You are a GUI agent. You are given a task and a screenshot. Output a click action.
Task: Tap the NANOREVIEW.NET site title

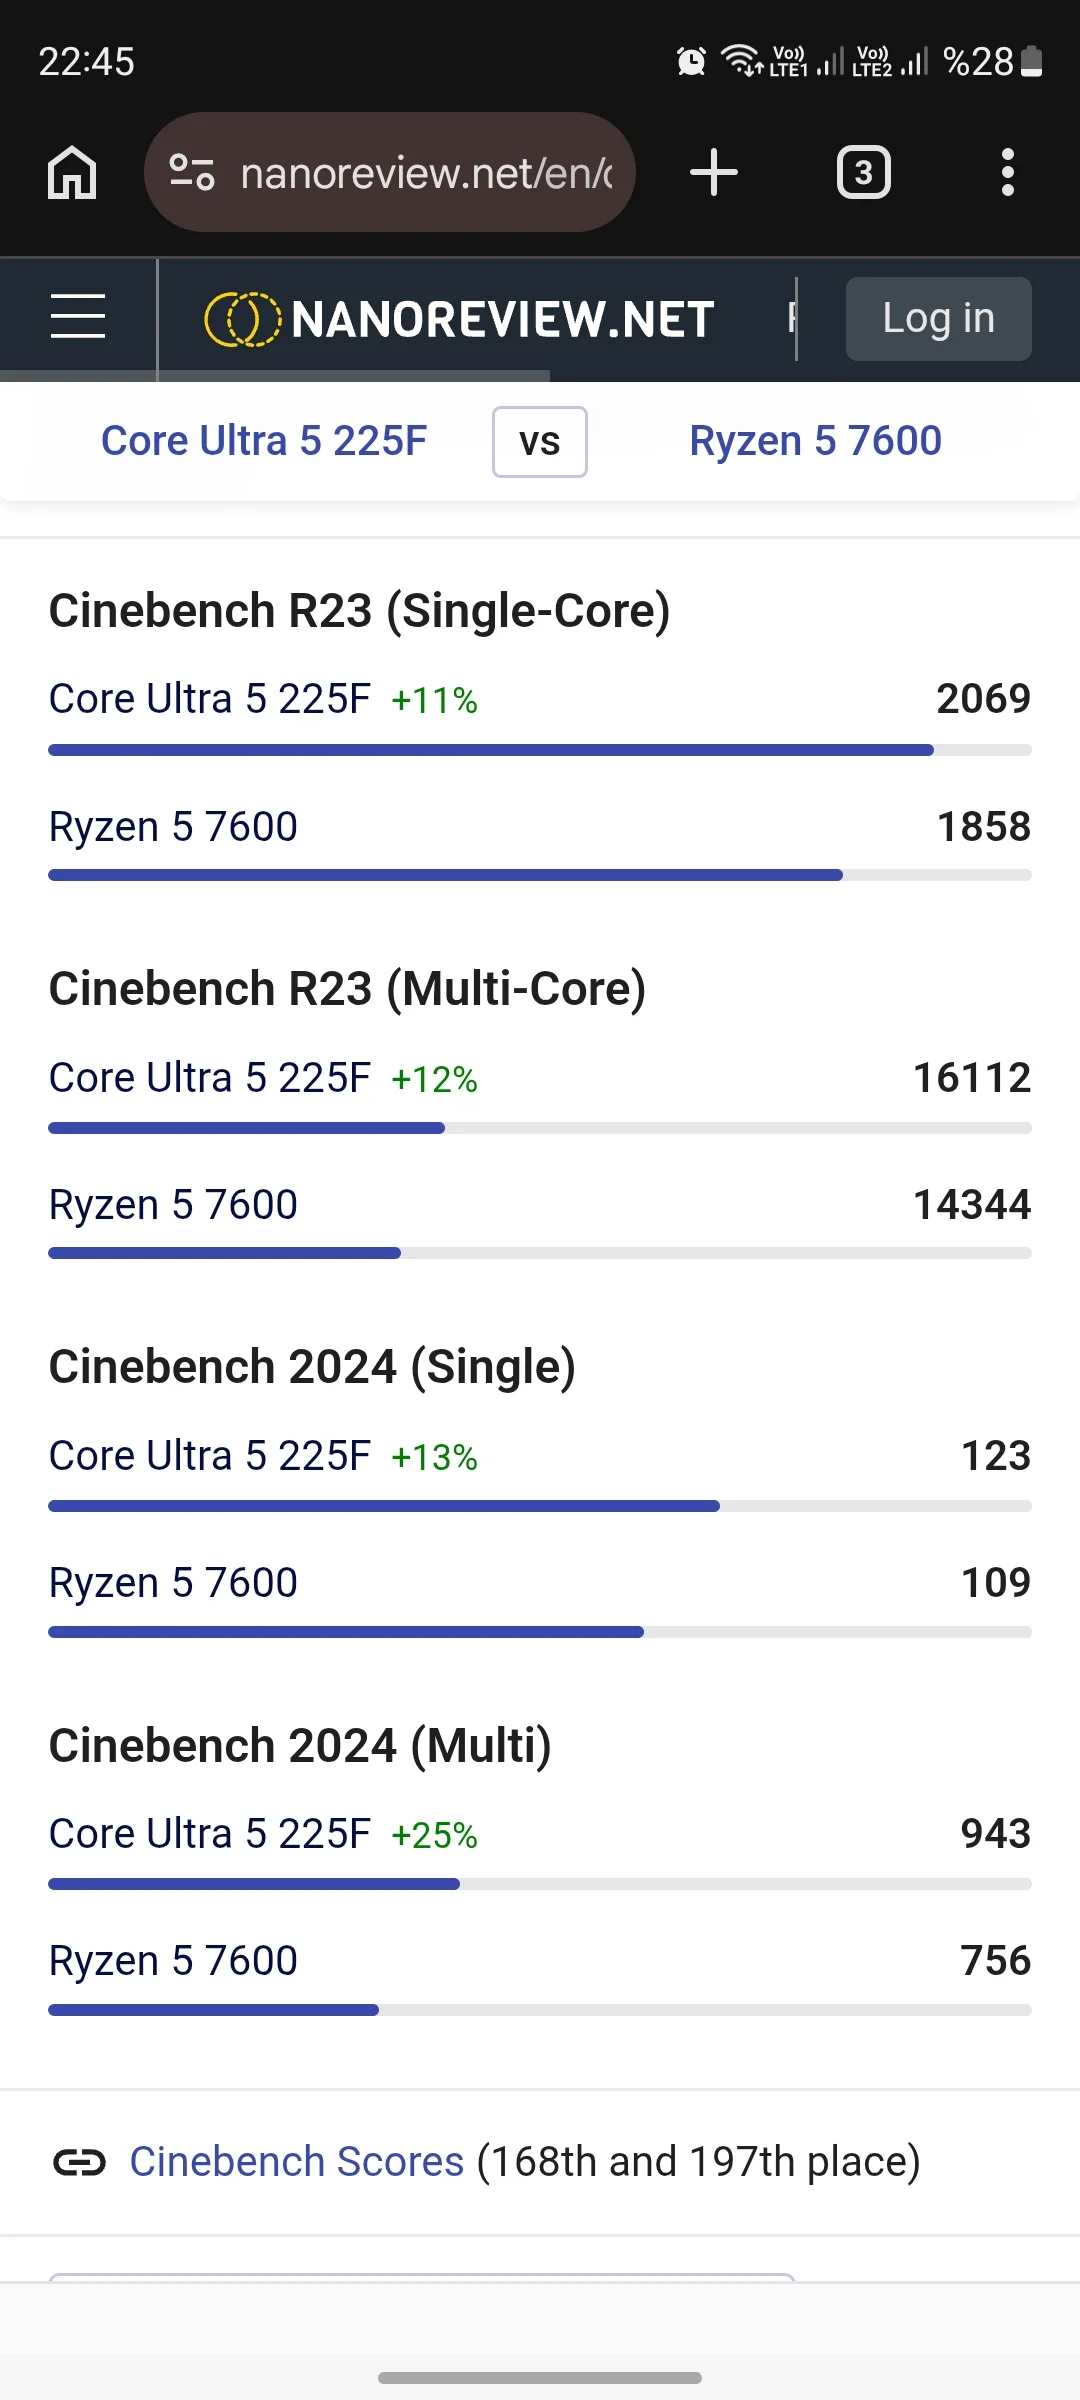tap(502, 320)
